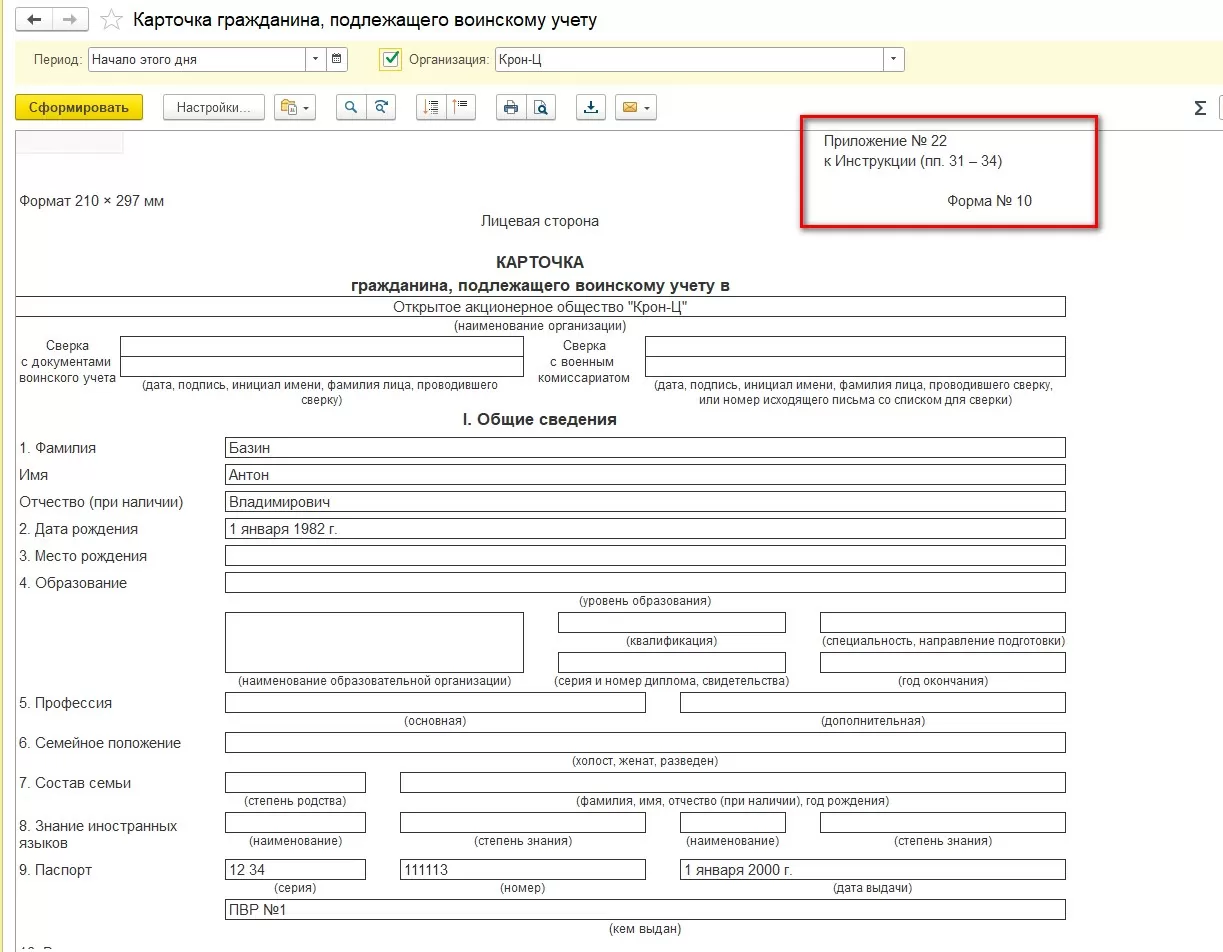Click the forward navigation arrow

[x=69, y=20]
